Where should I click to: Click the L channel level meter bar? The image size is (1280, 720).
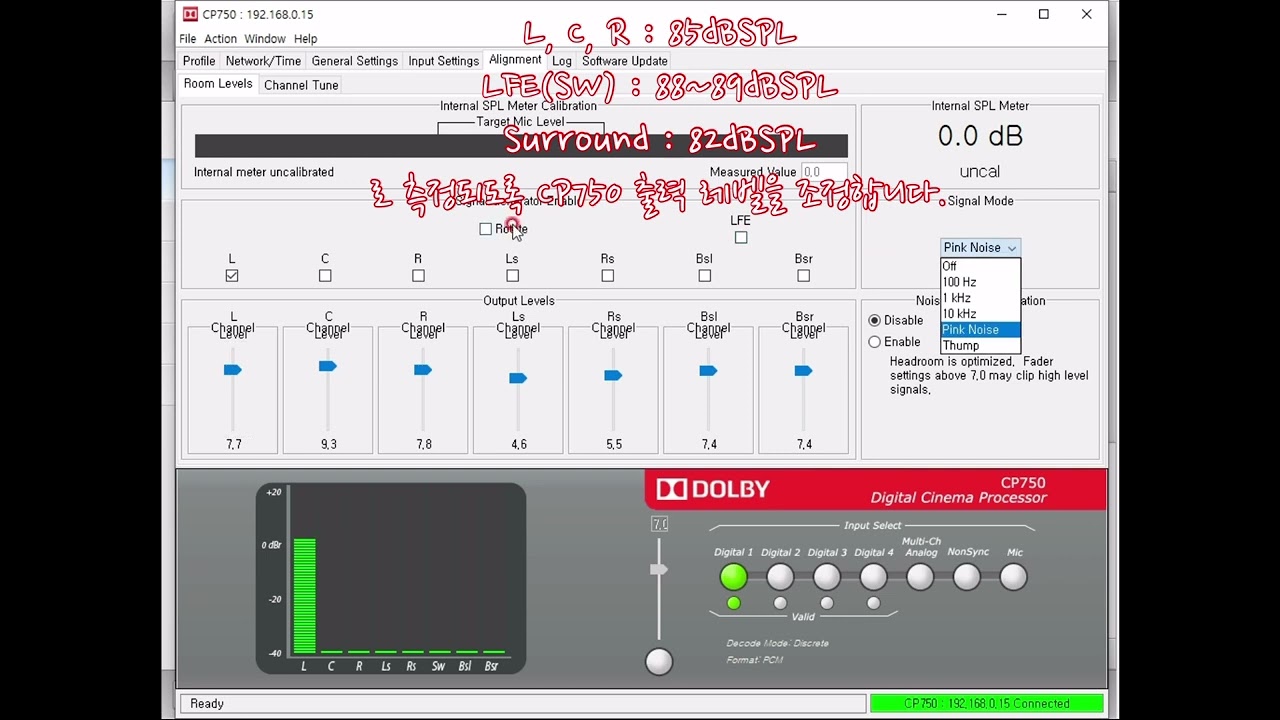pyautogui.click(x=304, y=596)
